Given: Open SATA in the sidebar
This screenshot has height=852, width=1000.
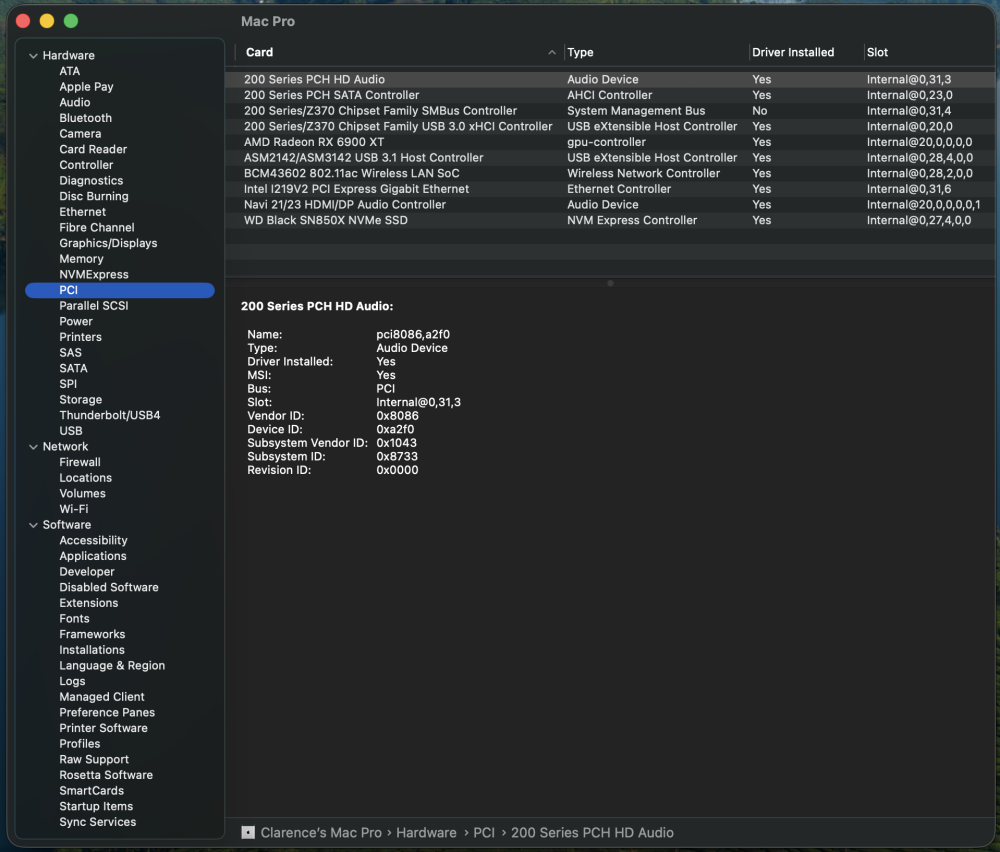Looking at the screenshot, I should pos(73,368).
